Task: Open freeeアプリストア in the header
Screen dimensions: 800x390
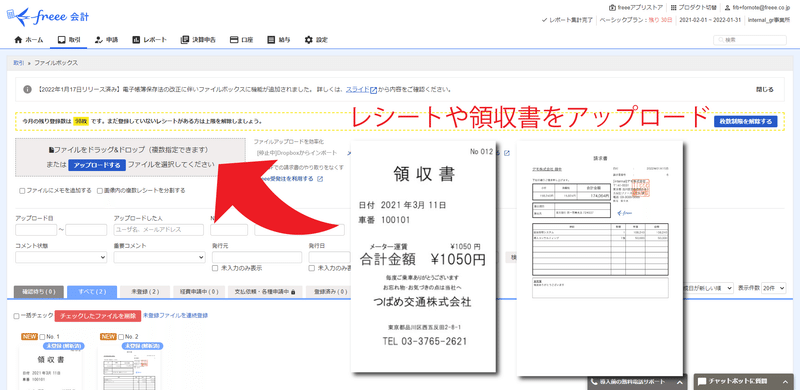Action: pyautogui.click(x=636, y=8)
